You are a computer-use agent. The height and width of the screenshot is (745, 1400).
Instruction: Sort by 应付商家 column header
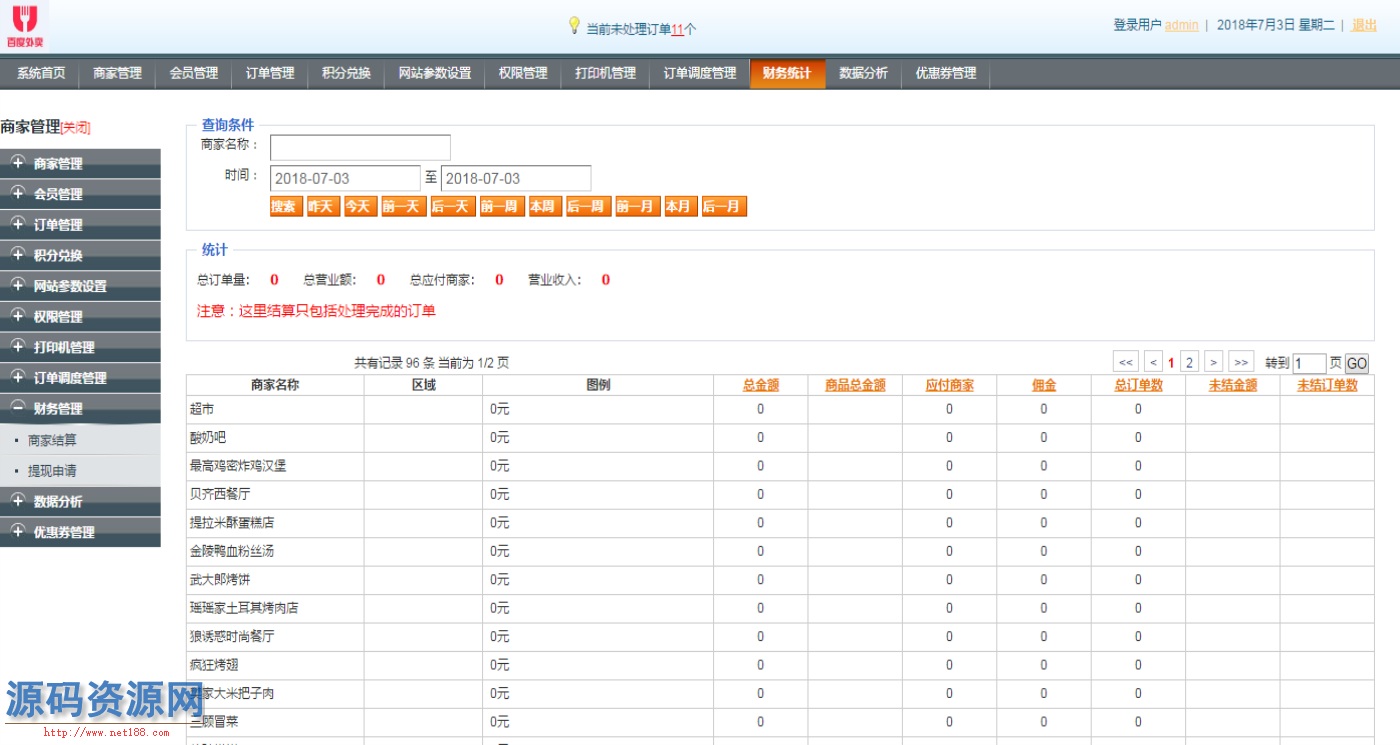pos(950,385)
